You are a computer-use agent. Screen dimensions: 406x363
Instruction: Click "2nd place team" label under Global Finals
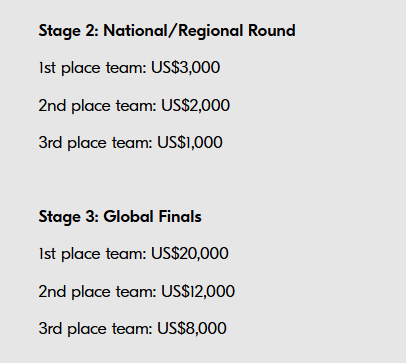pyautogui.click(x=98, y=292)
